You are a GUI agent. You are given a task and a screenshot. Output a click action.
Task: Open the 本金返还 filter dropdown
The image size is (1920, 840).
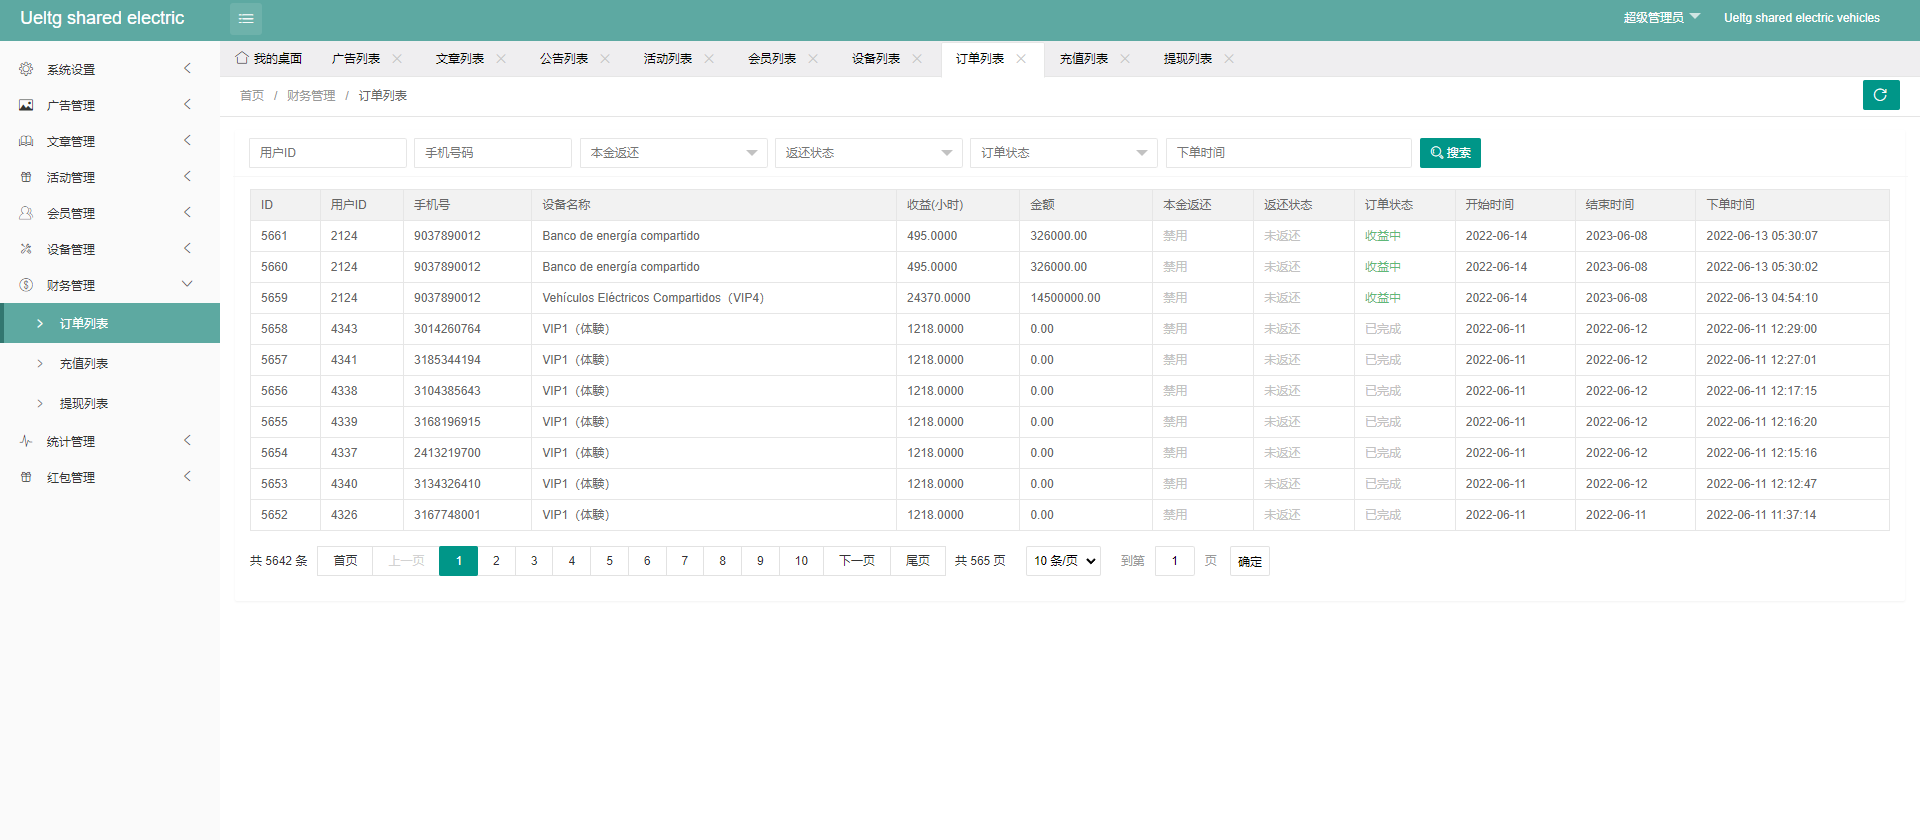(x=673, y=153)
